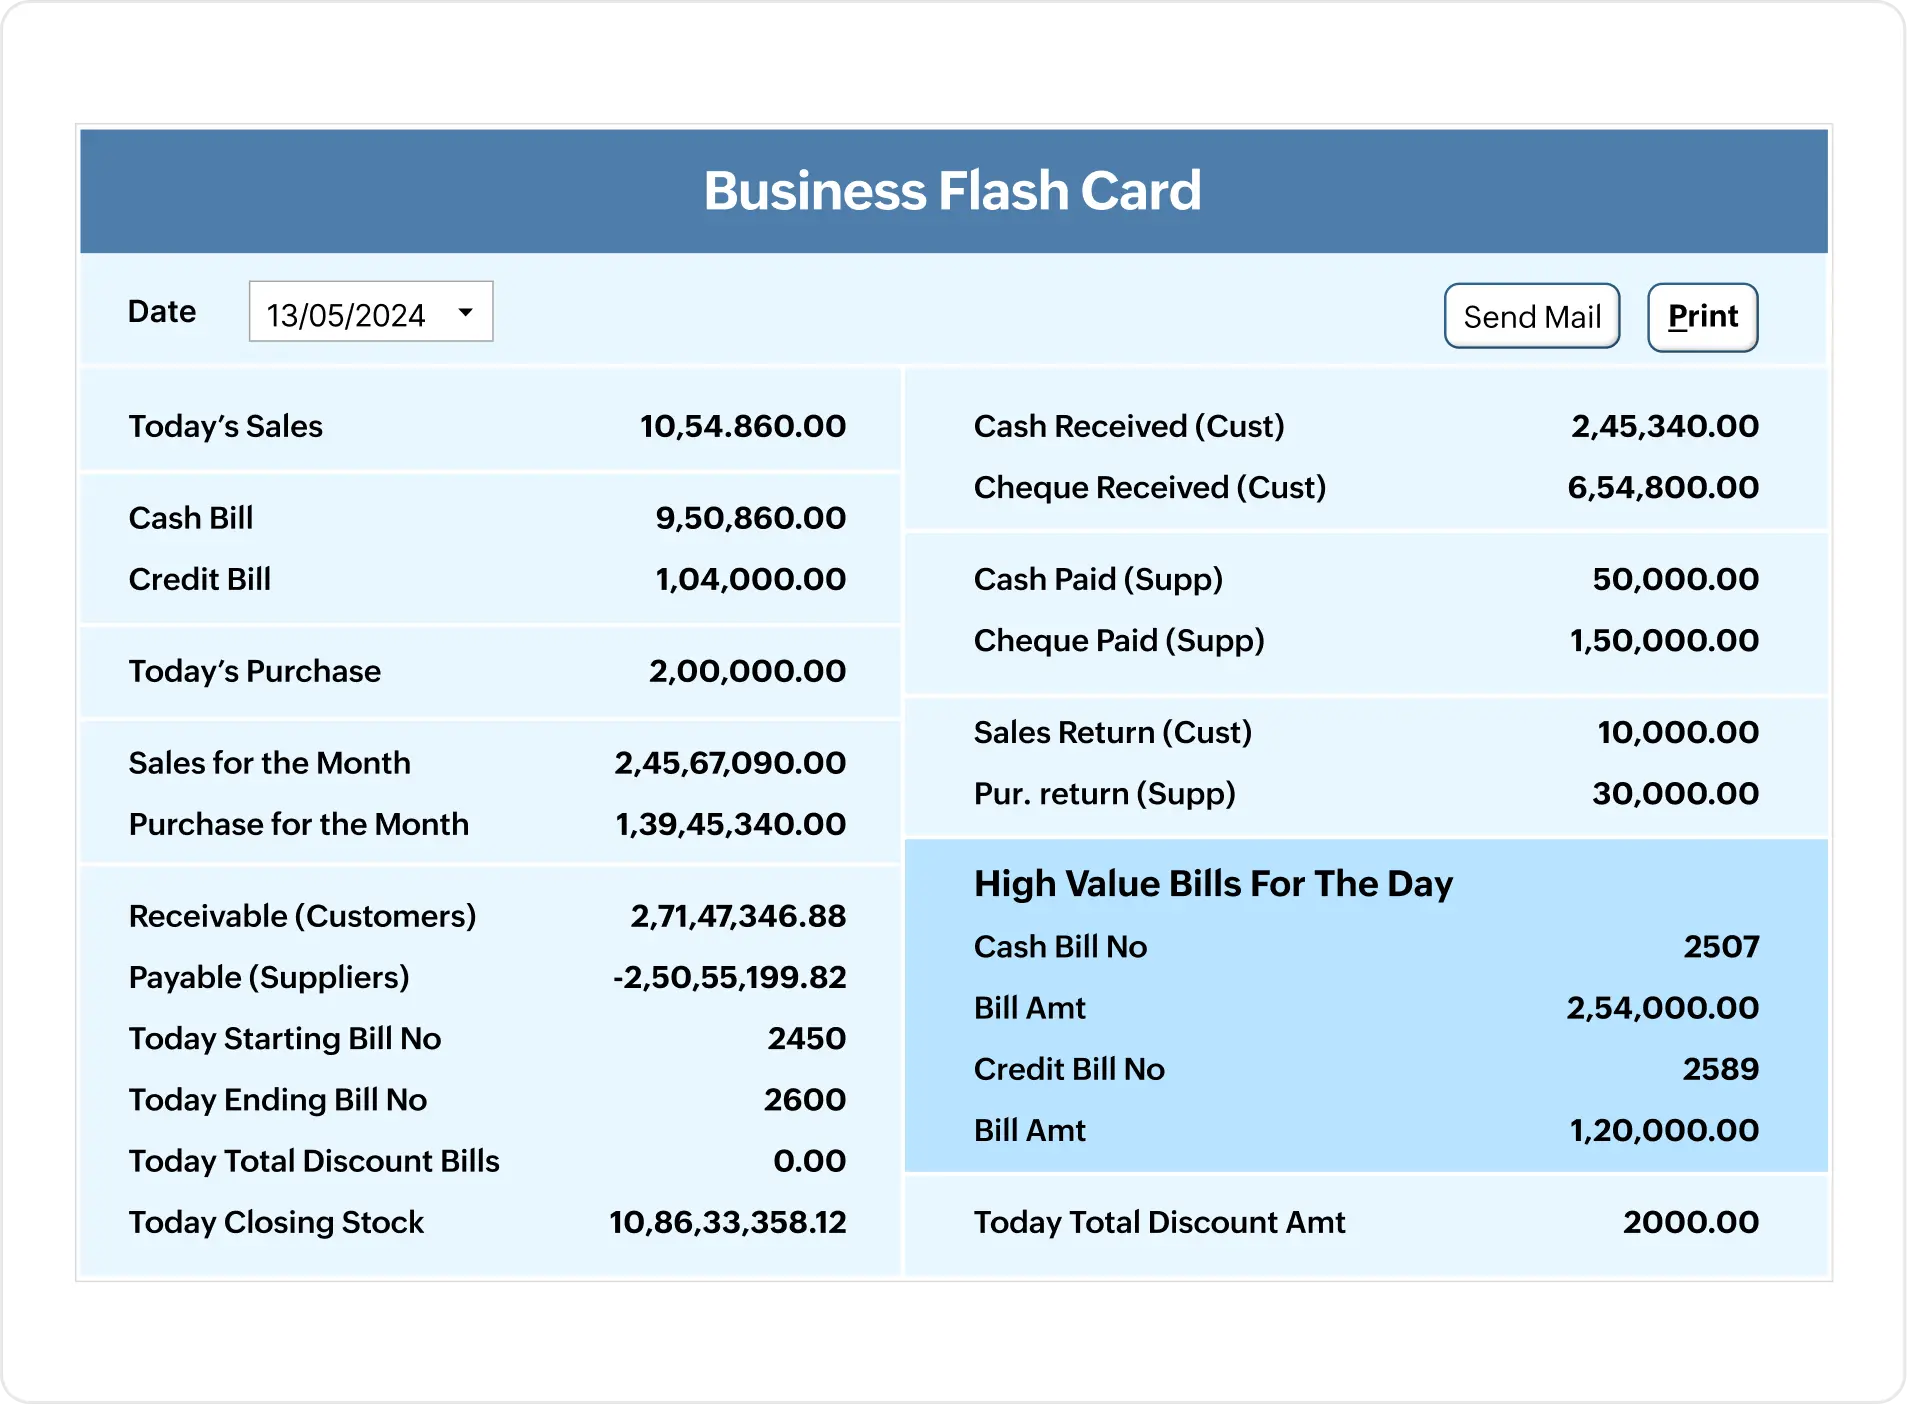The height and width of the screenshot is (1404, 1907).
Task: Select High Value Bills For The Day header
Action: click(x=1213, y=883)
